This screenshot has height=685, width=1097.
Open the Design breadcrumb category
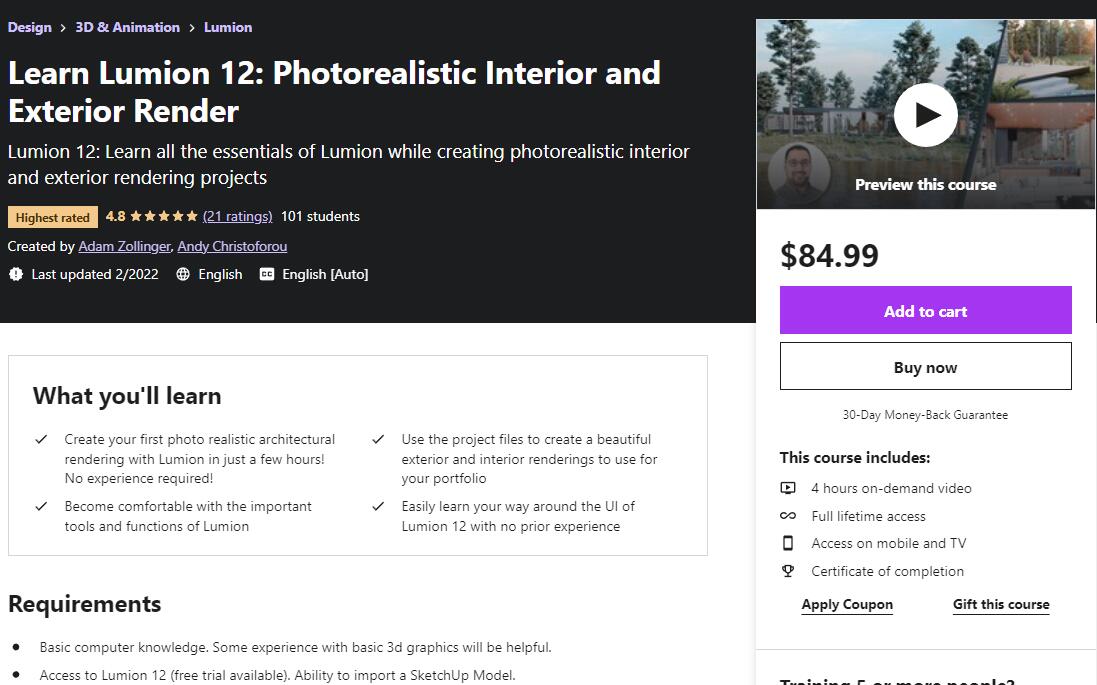point(29,27)
